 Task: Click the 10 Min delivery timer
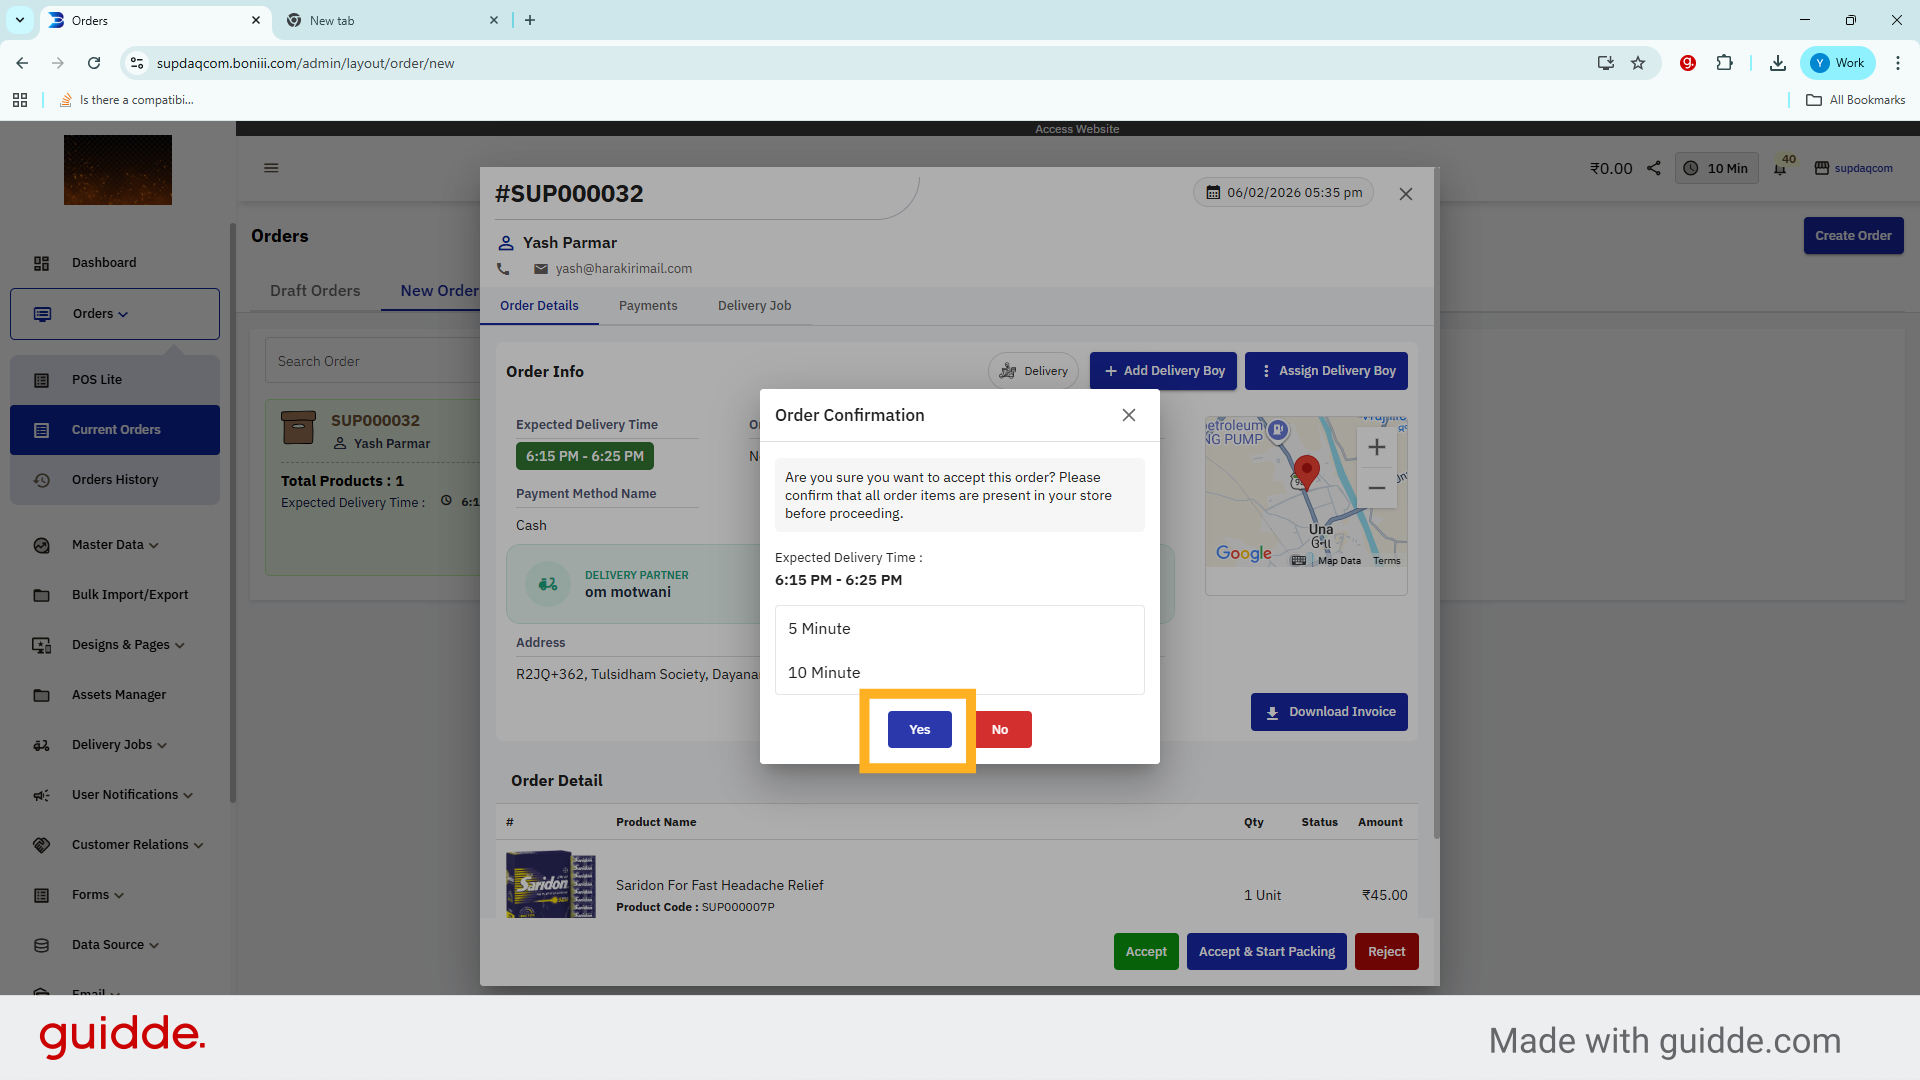(1716, 168)
